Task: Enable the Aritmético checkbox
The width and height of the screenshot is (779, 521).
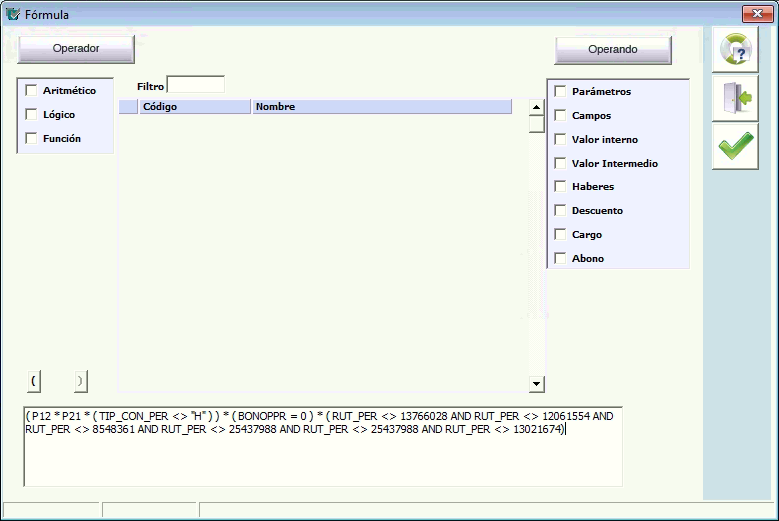Action: 31,91
